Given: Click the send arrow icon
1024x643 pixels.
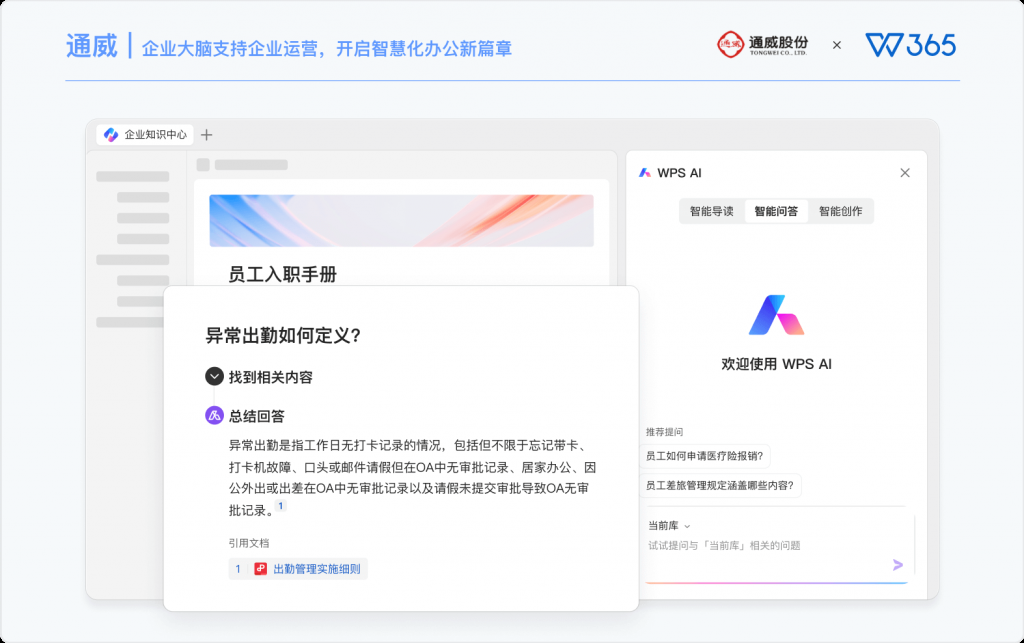Looking at the screenshot, I should pos(897,565).
